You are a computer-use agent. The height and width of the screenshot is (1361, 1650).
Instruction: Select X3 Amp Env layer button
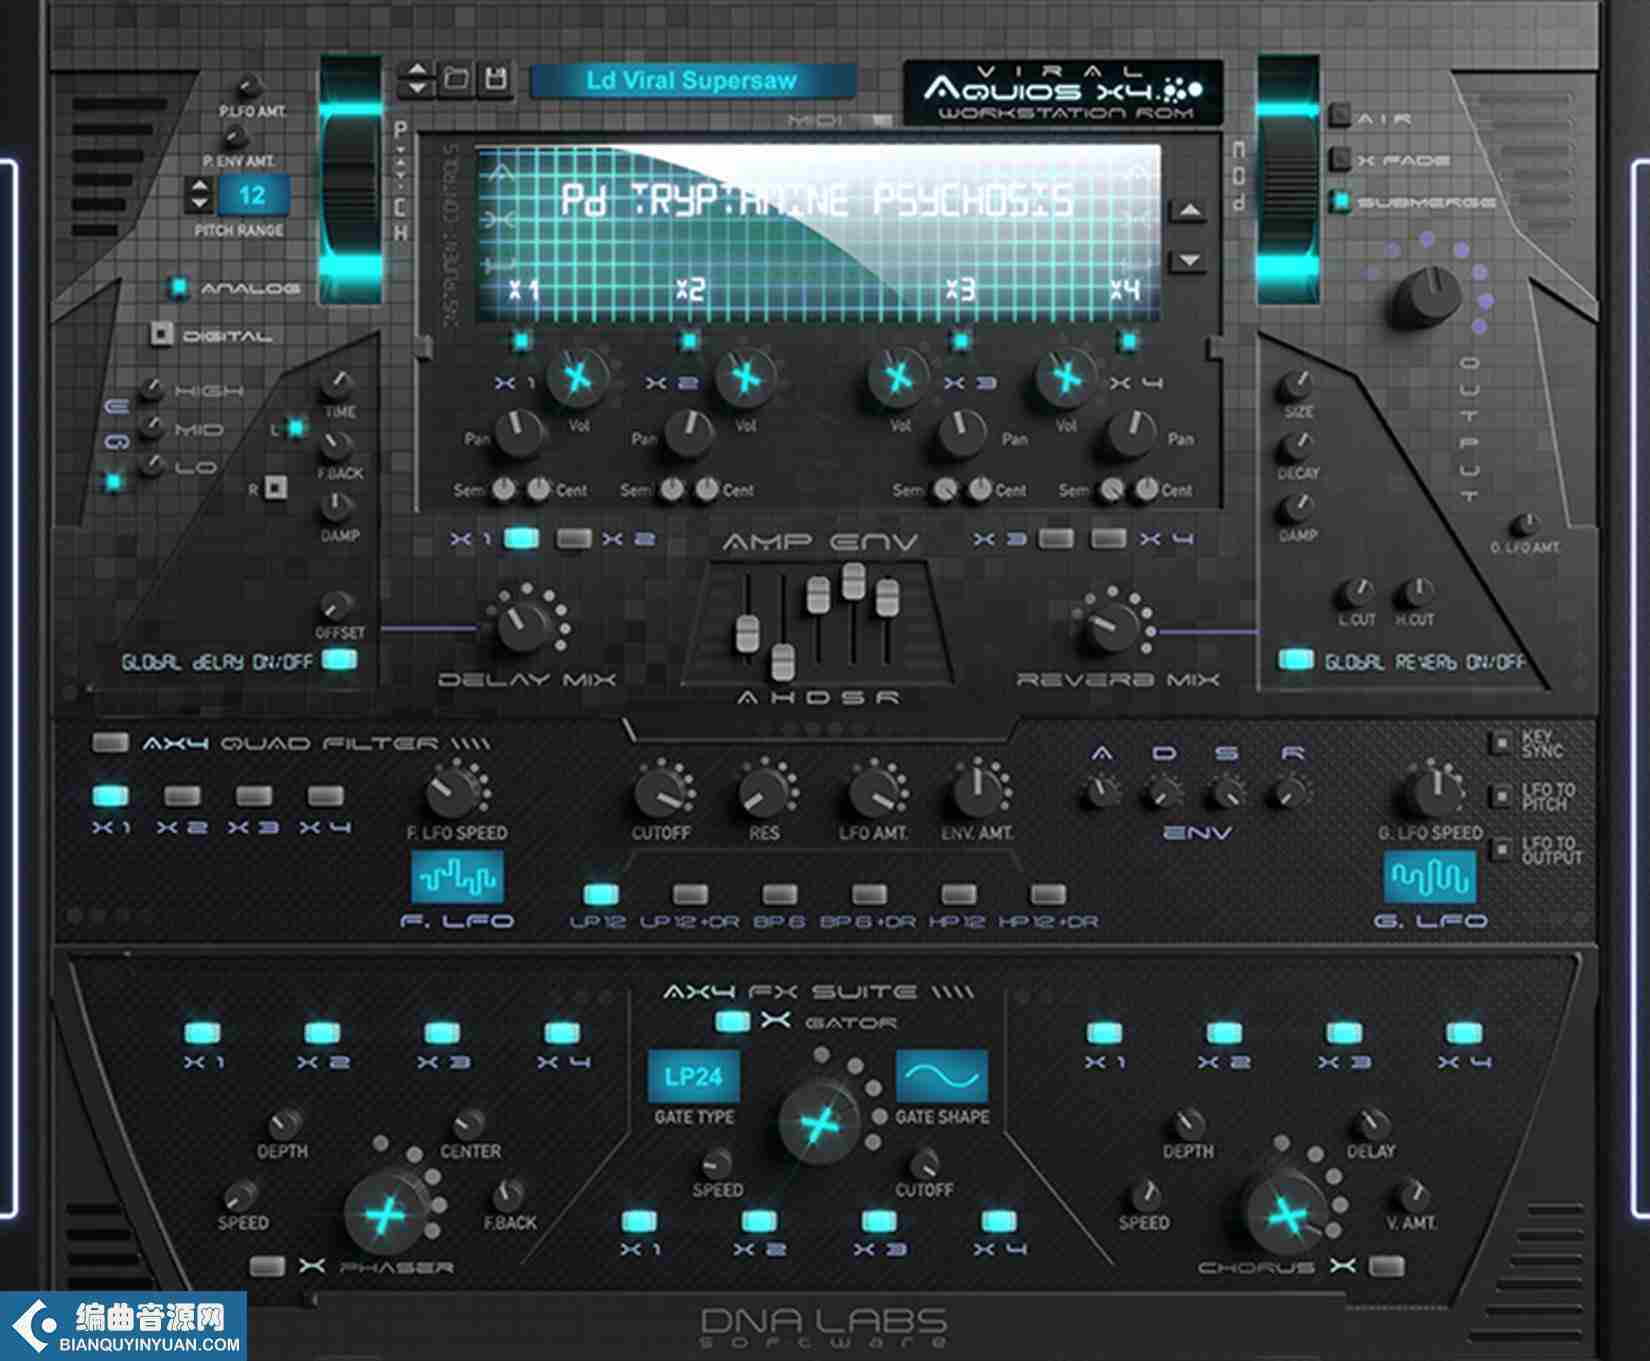[1055, 538]
